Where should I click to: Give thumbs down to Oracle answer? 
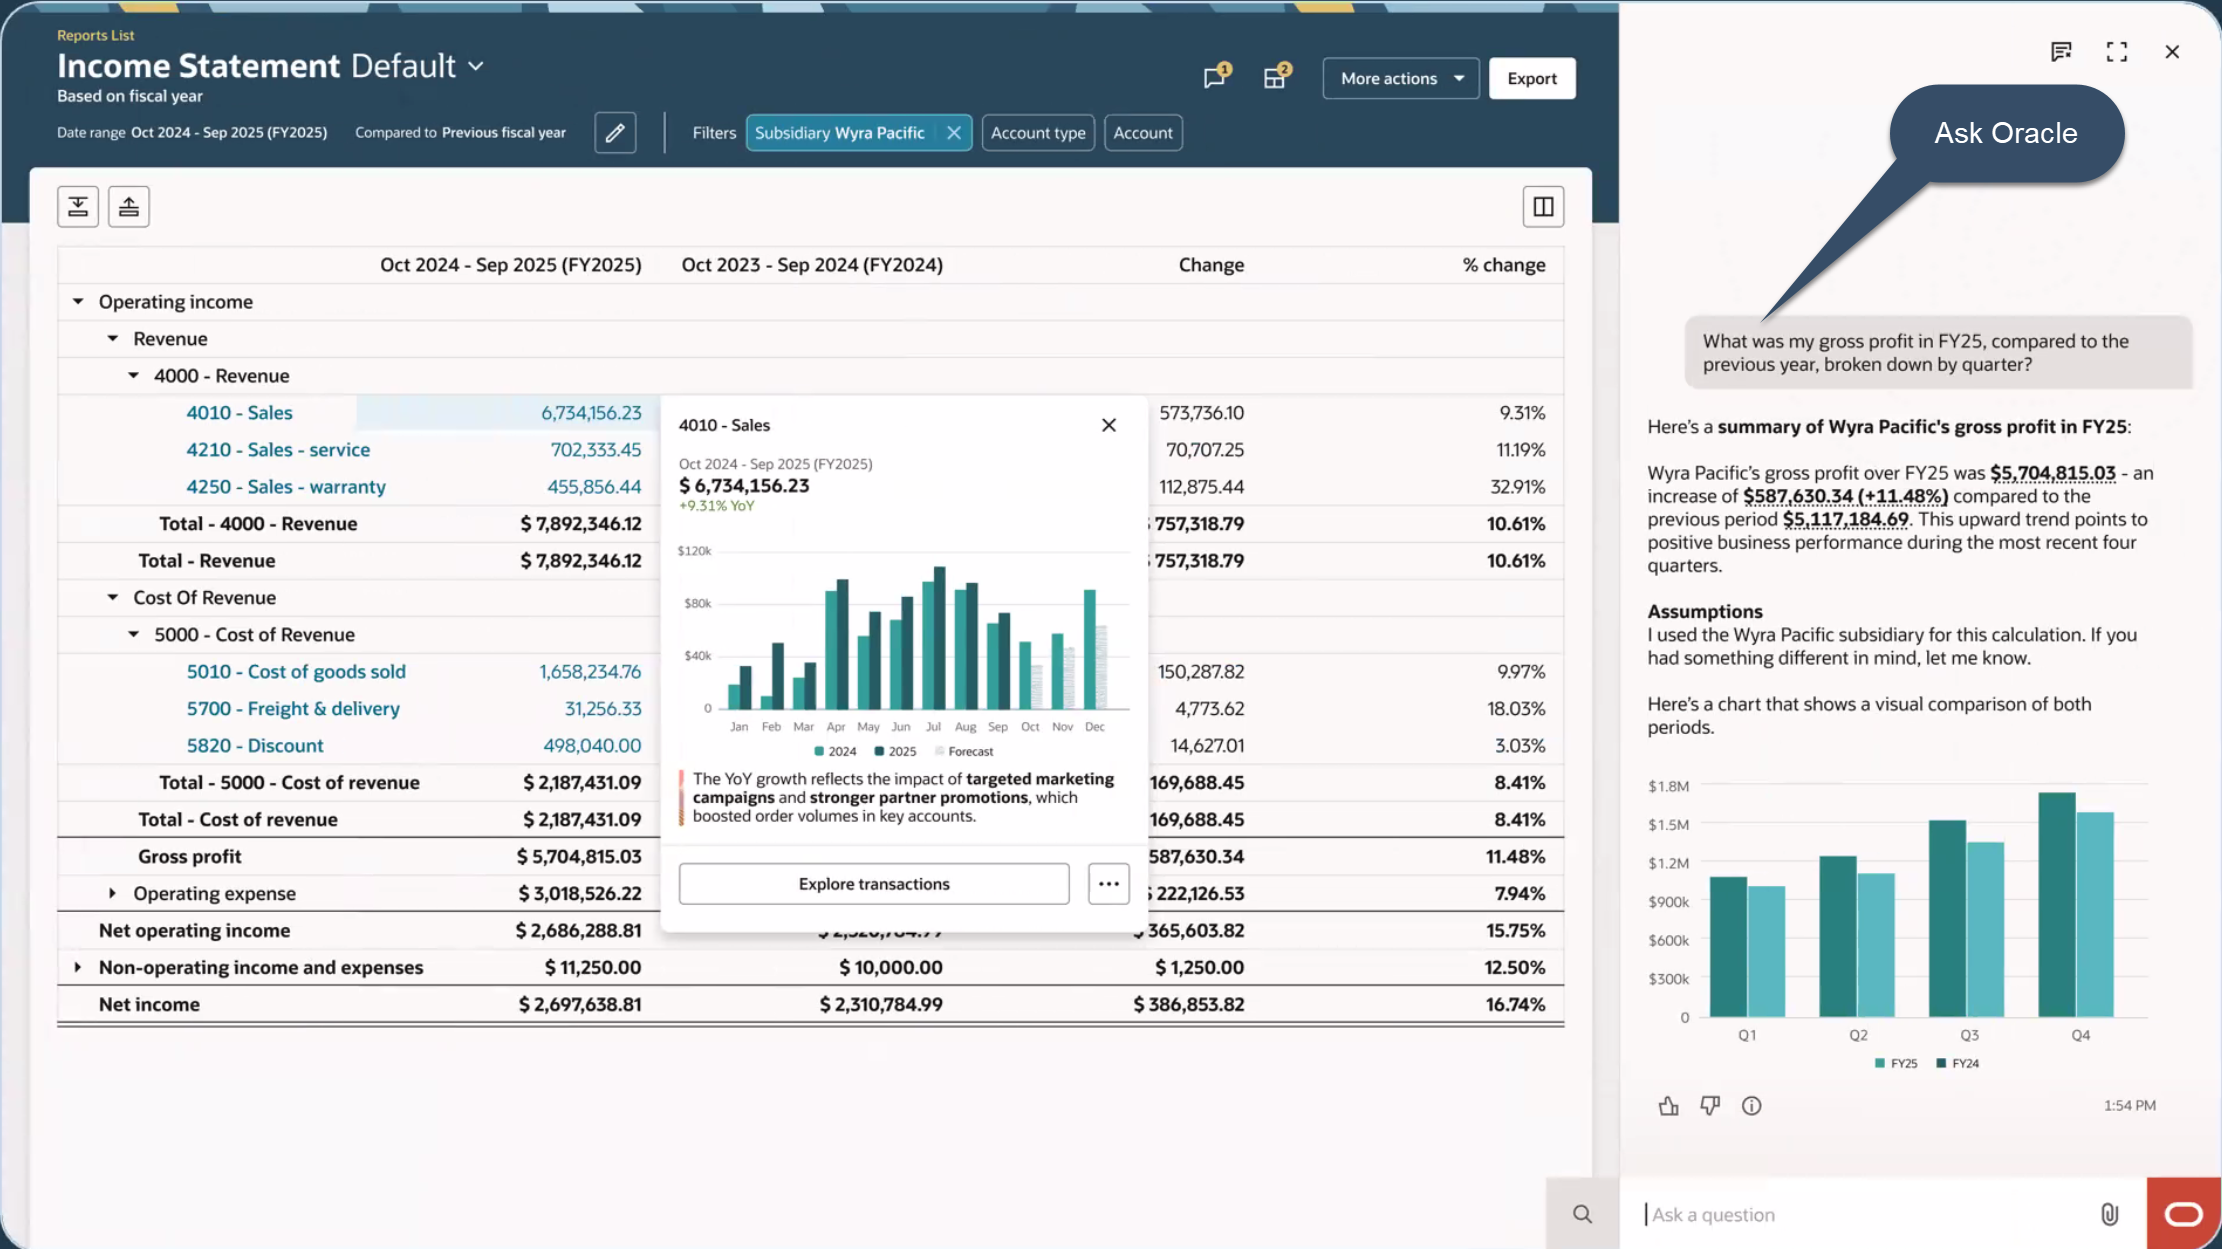(x=1710, y=1106)
